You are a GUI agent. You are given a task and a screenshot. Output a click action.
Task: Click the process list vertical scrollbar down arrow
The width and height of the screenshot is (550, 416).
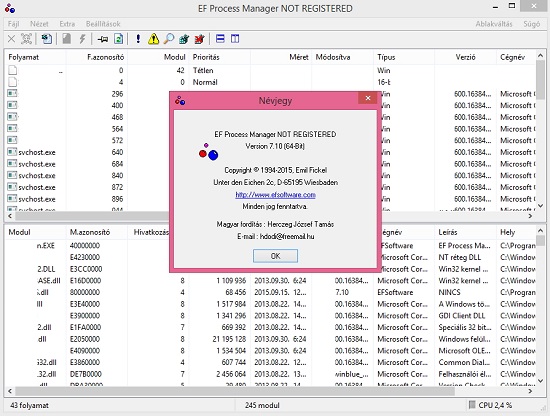pyautogui.click(x=541, y=206)
